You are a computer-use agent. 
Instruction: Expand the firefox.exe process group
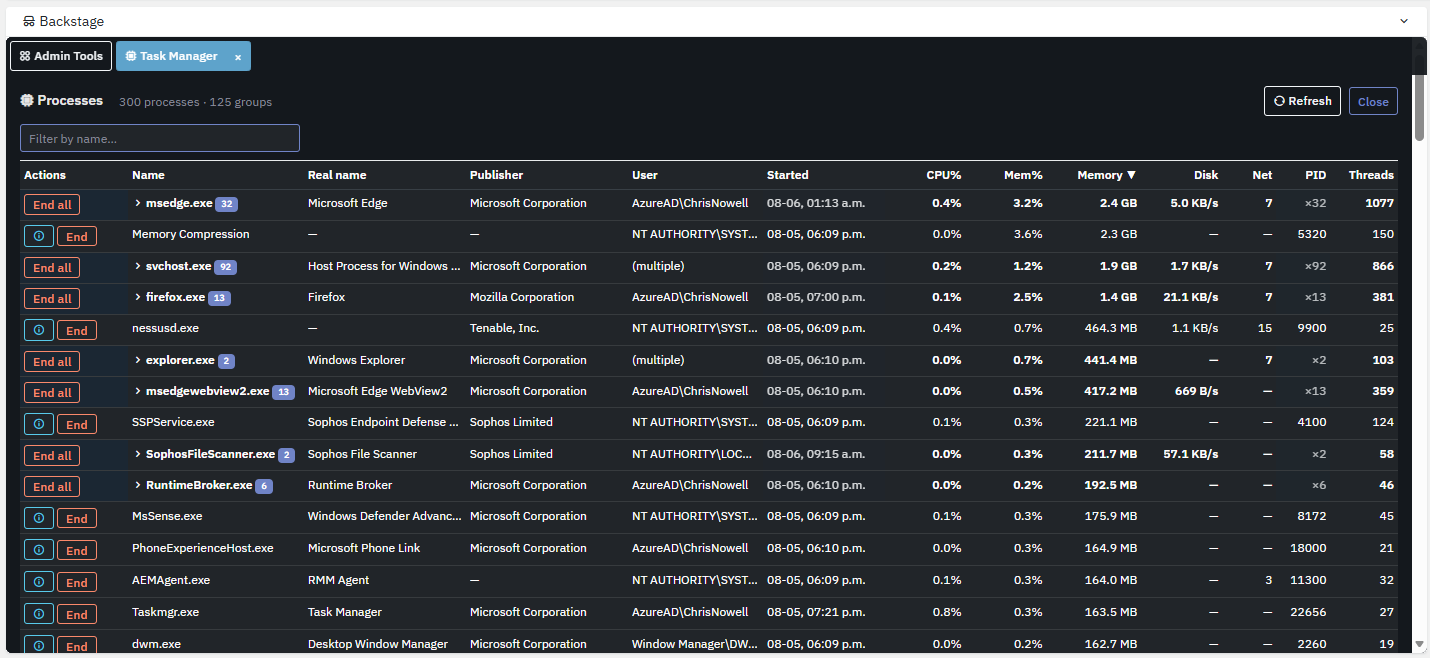click(138, 297)
